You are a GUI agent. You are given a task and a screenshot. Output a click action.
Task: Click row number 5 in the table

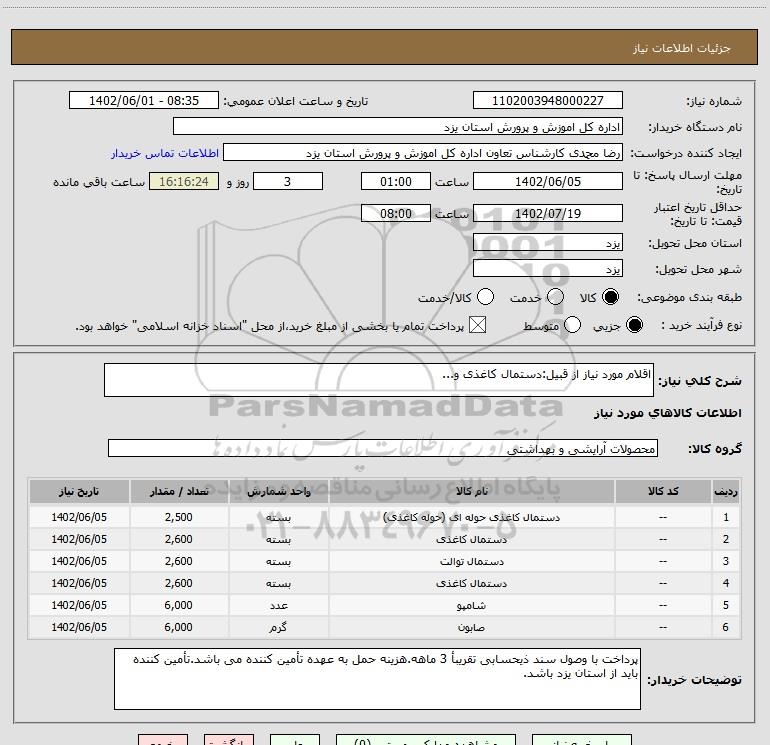726,606
